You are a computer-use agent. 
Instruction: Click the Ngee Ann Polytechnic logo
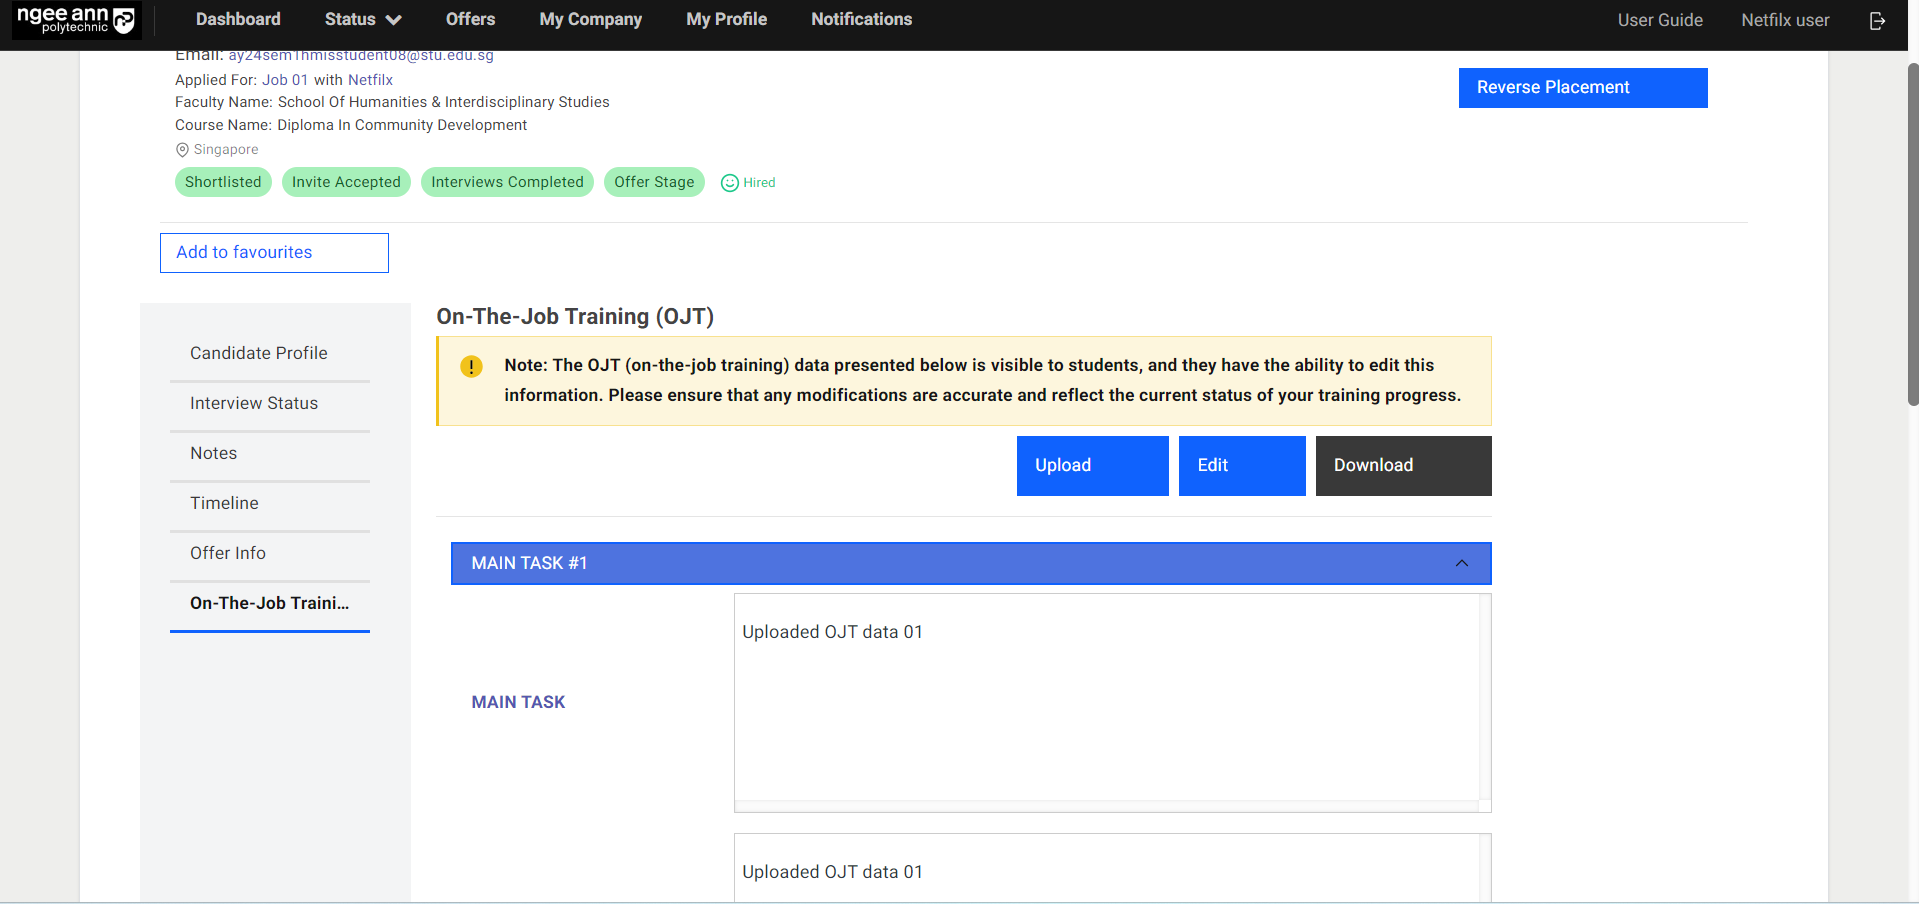76,20
